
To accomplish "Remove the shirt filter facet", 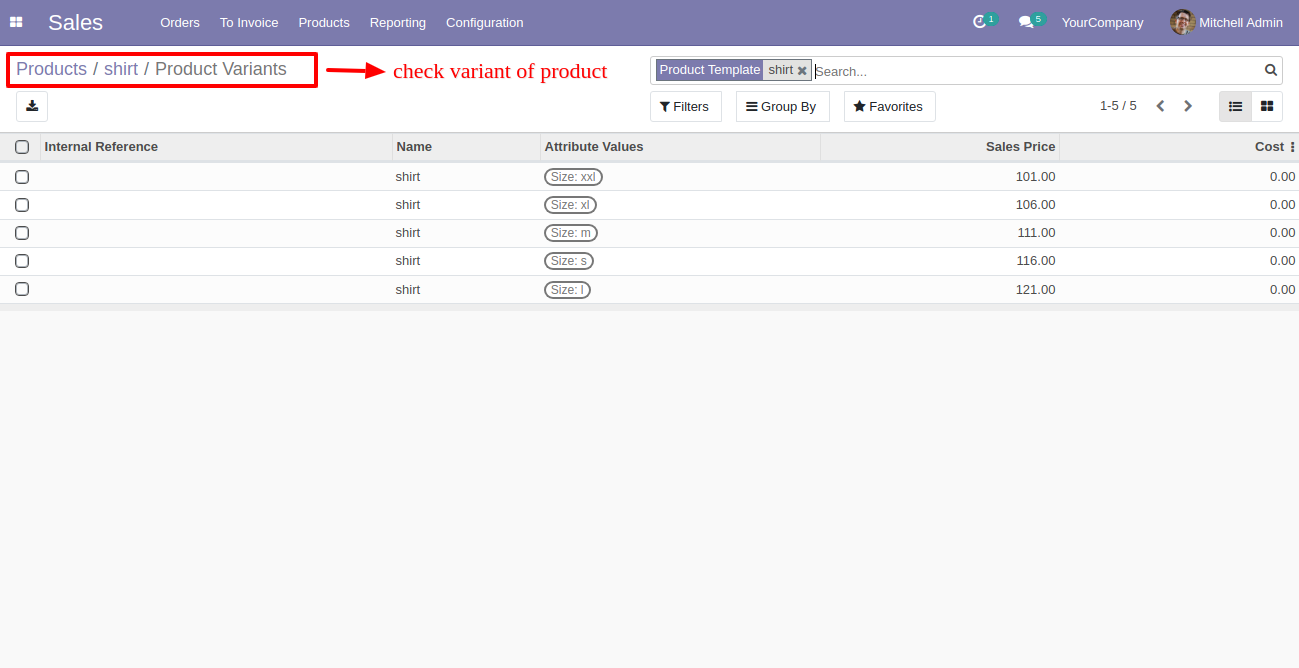I will click(802, 71).
